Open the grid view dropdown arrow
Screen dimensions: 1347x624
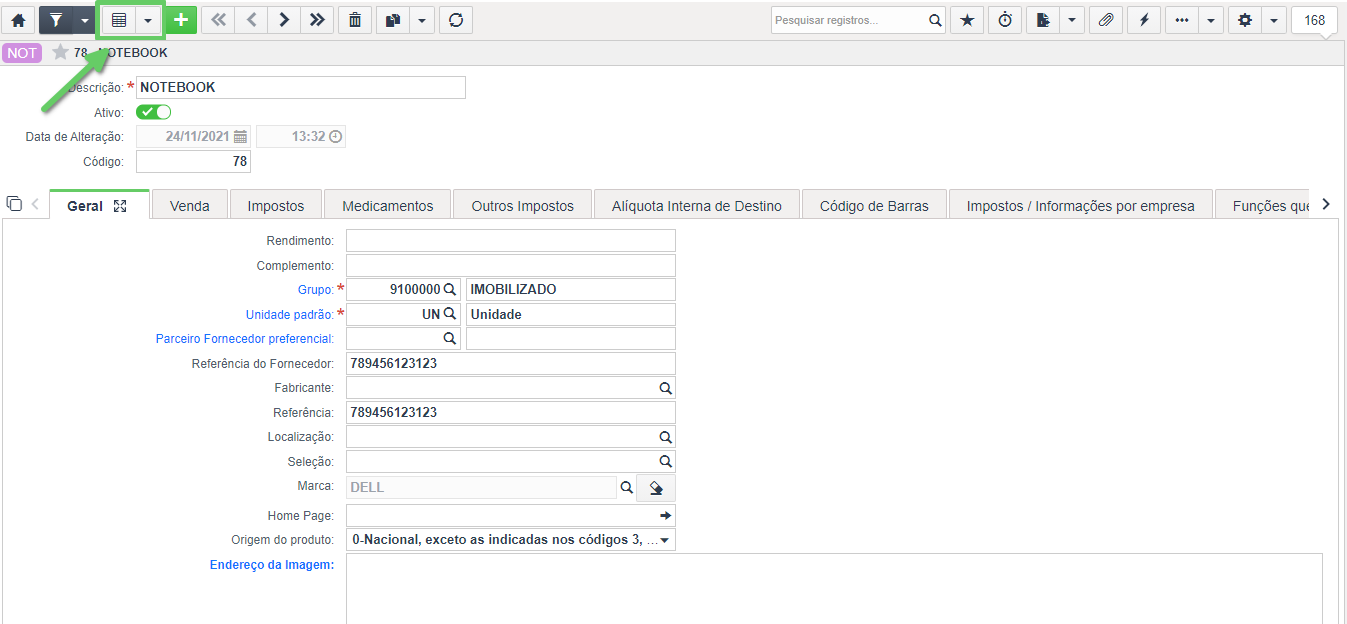point(147,20)
